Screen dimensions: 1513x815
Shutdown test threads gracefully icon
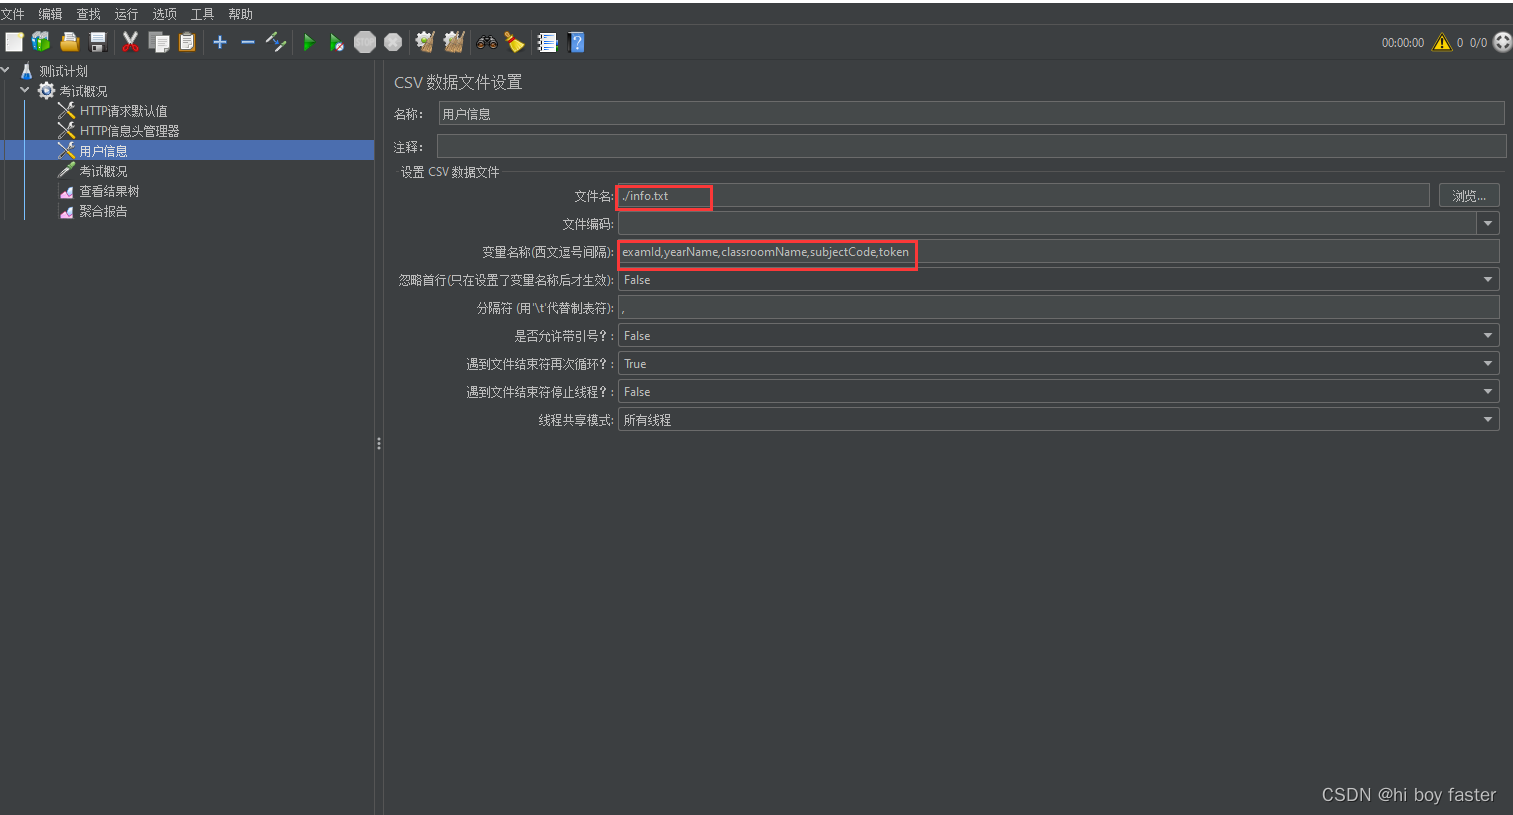tap(393, 42)
